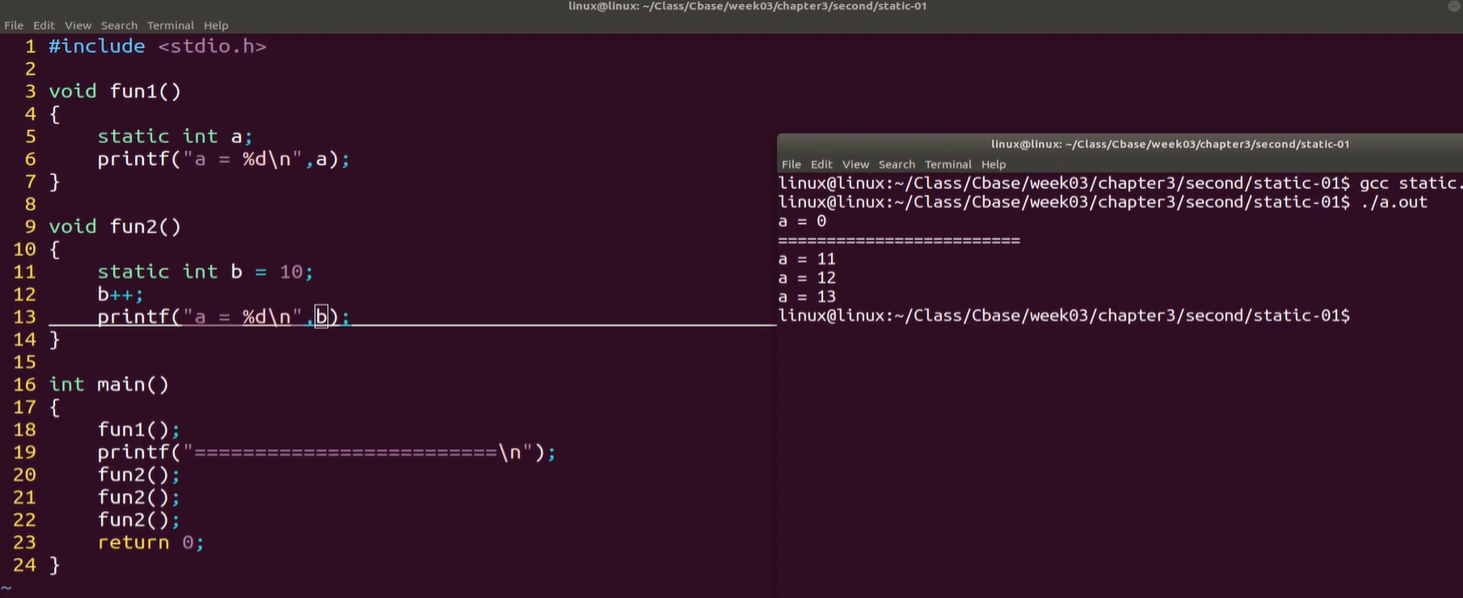Screen dimensions: 1463x598
Task: Click 'a = 12' terminal output
Action: click(x=807, y=278)
